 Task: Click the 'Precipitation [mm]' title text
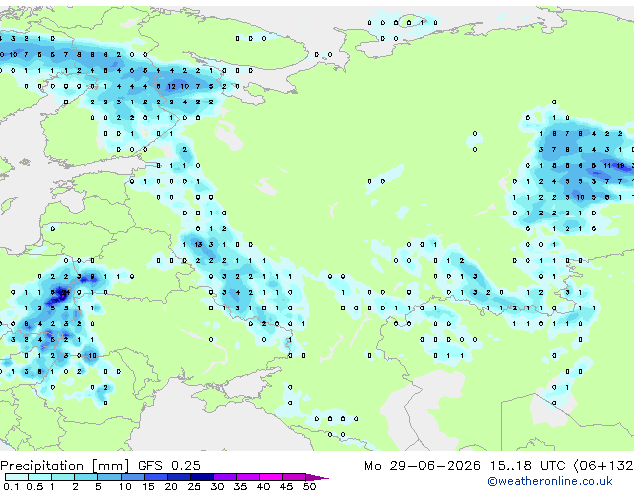65,466
